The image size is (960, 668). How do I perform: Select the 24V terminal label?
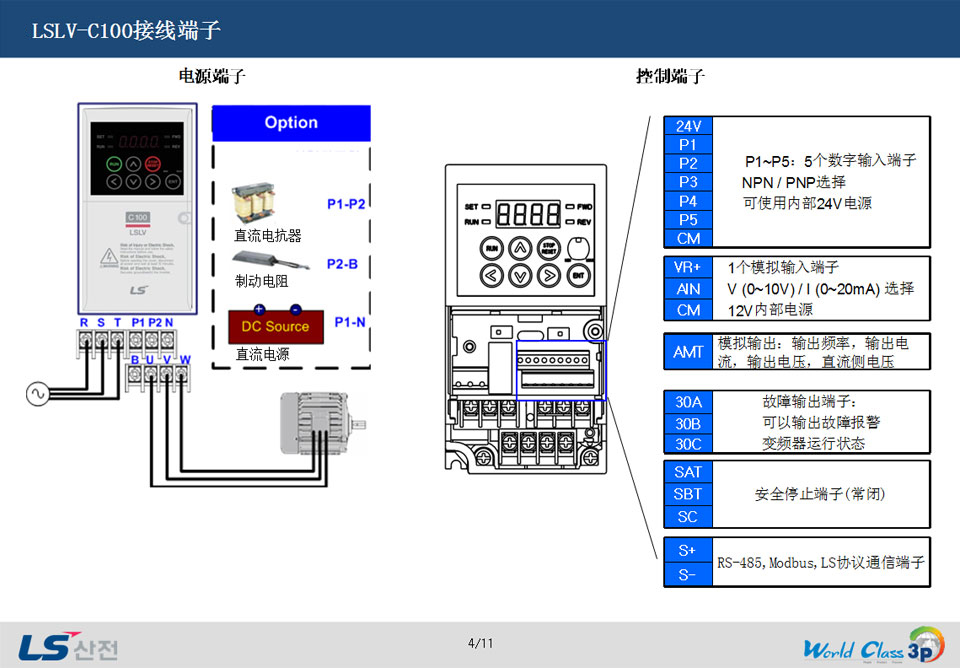click(688, 126)
